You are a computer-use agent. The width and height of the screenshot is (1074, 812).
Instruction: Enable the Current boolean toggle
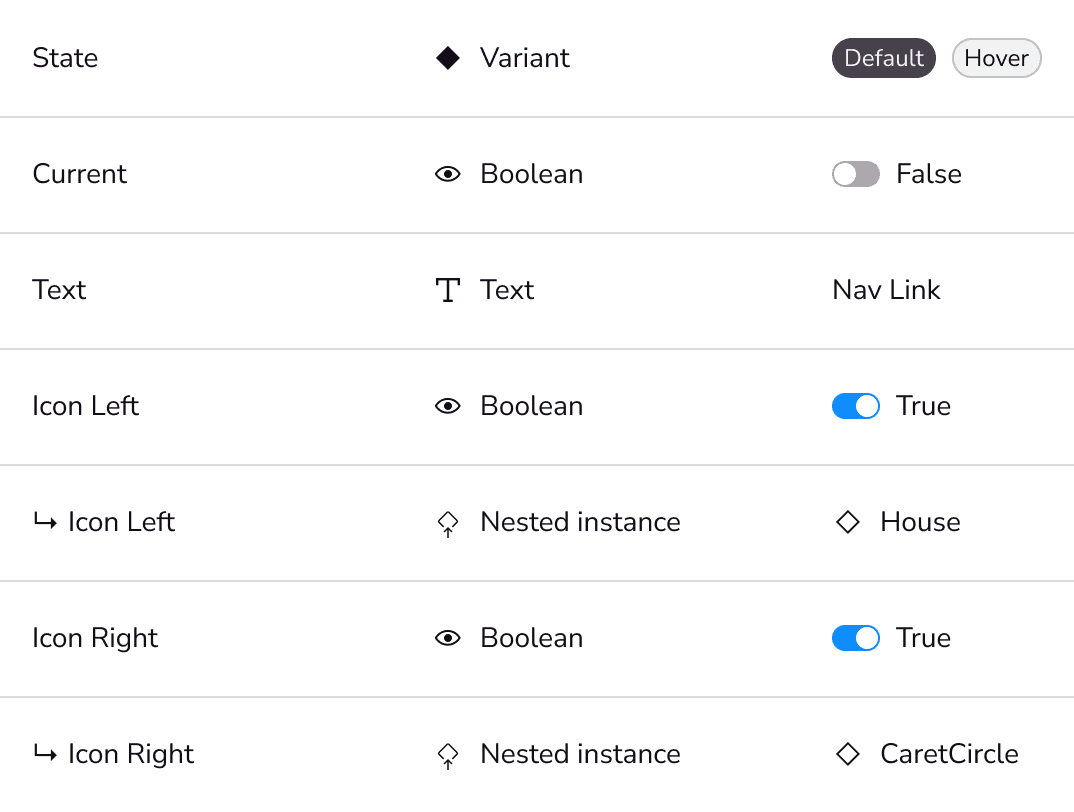tap(856, 174)
